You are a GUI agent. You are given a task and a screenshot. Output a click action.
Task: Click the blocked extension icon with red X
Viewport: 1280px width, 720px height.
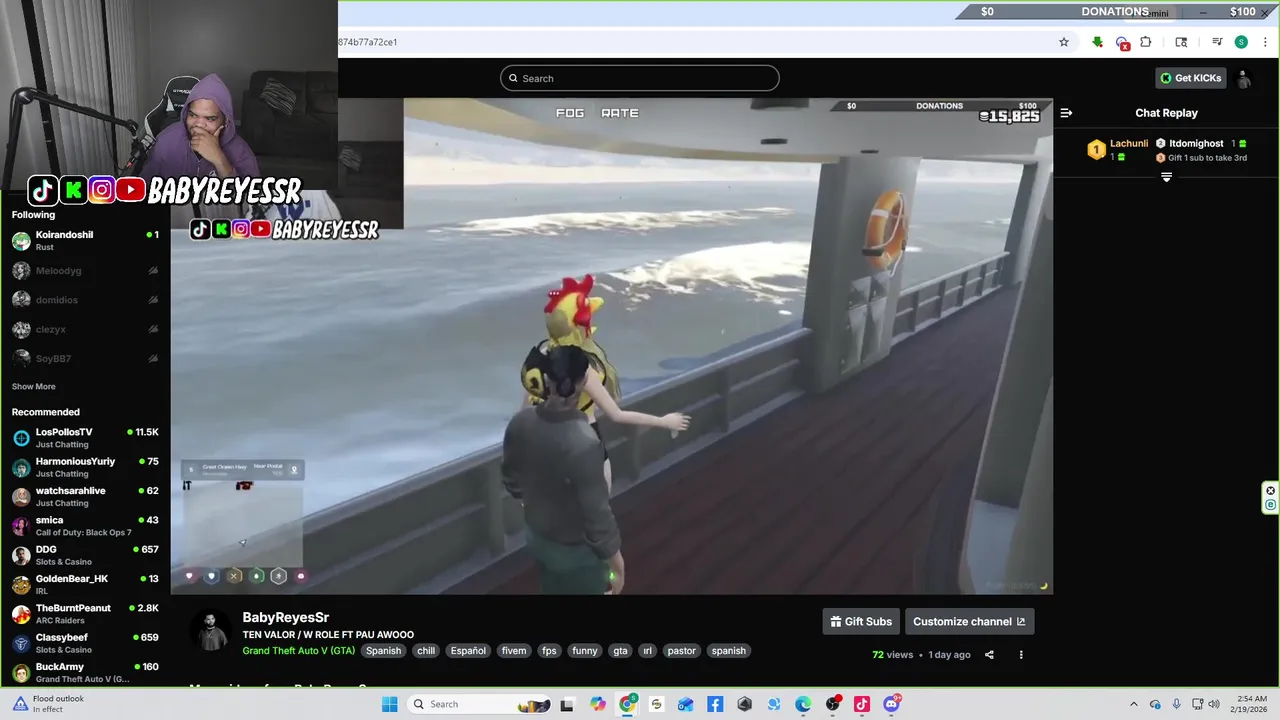[1122, 42]
